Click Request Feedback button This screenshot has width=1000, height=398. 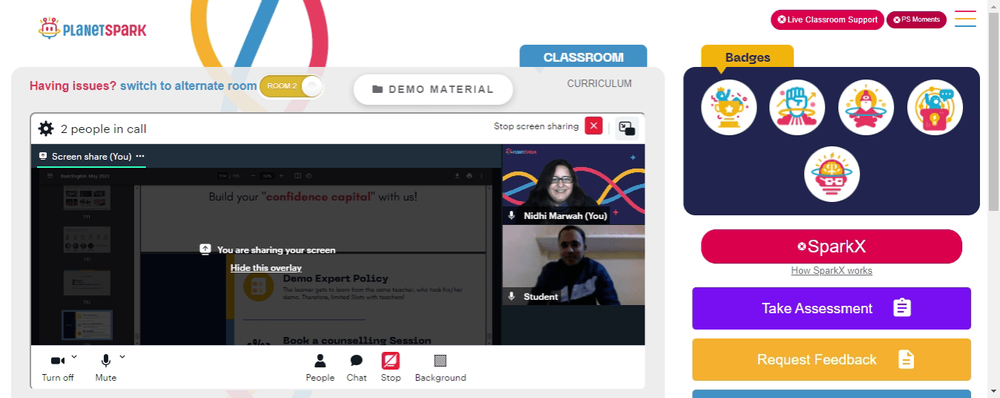coord(832,360)
